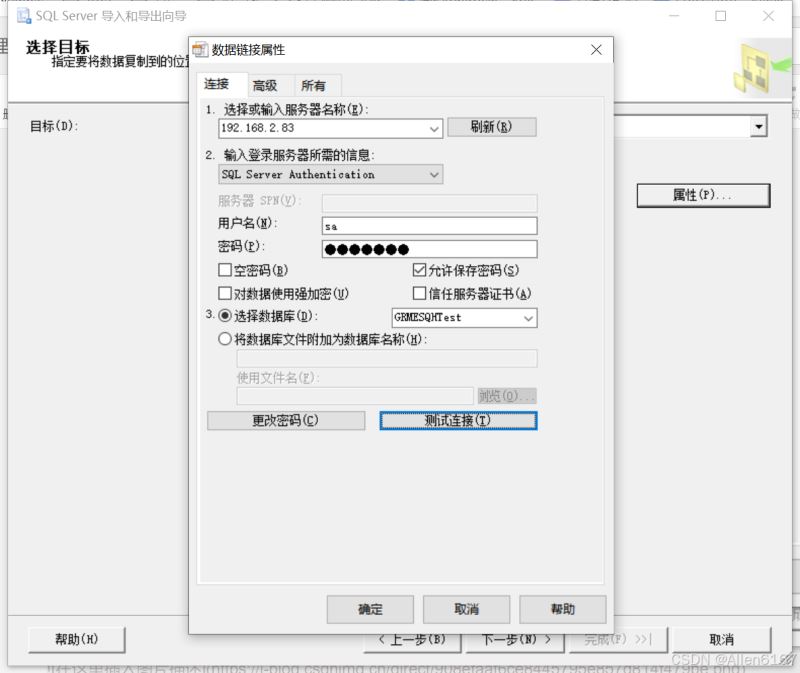Screen dimensions: 800x673
Task: Click the SQL Server wizard title bar icon
Action: click(24, 16)
